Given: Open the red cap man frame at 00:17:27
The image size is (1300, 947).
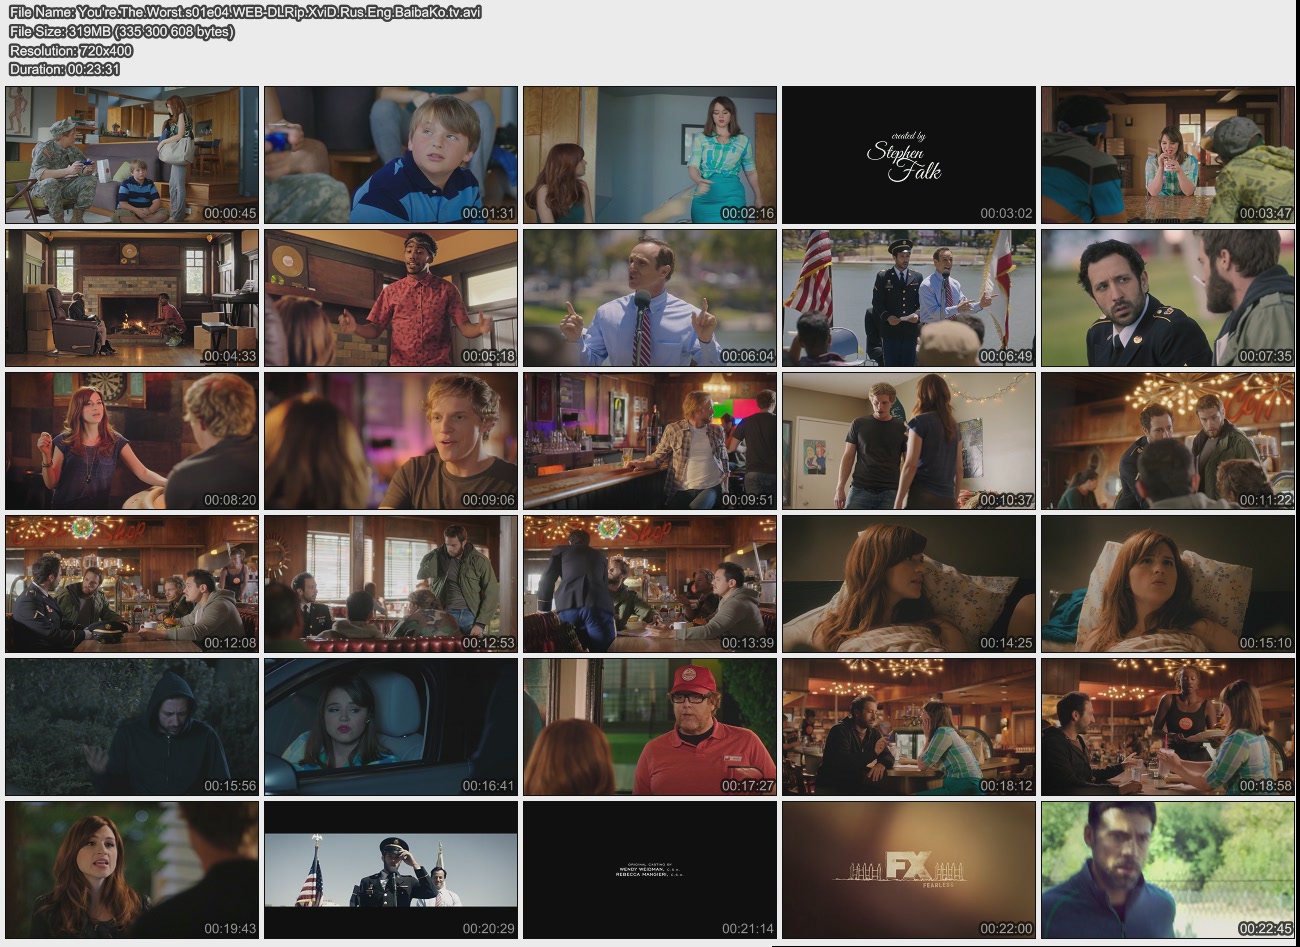Looking at the screenshot, I should pos(650,727).
